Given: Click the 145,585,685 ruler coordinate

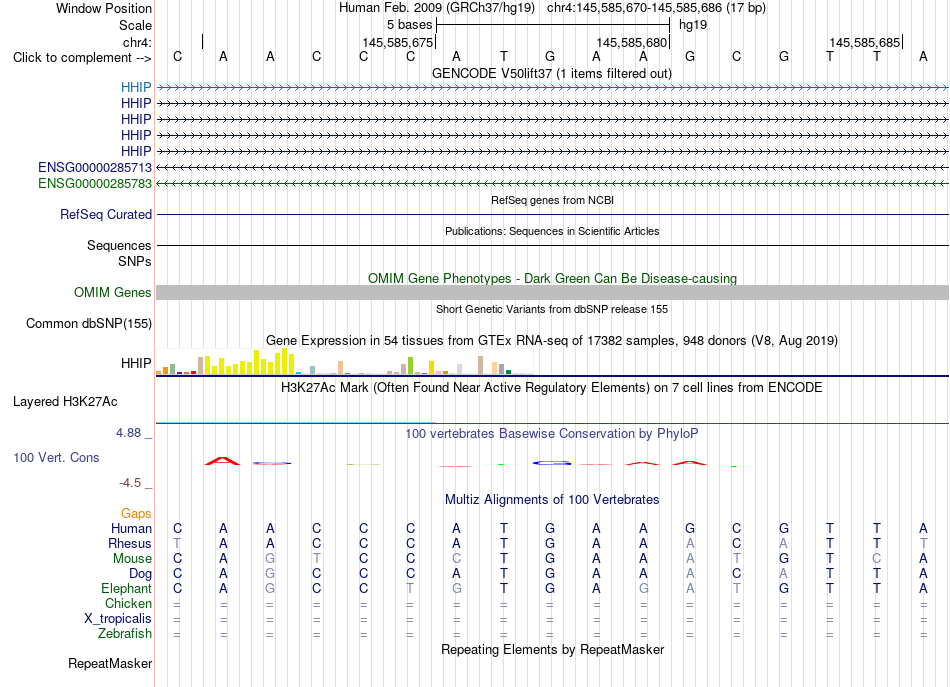Looking at the screenshot, I should 865,42.
